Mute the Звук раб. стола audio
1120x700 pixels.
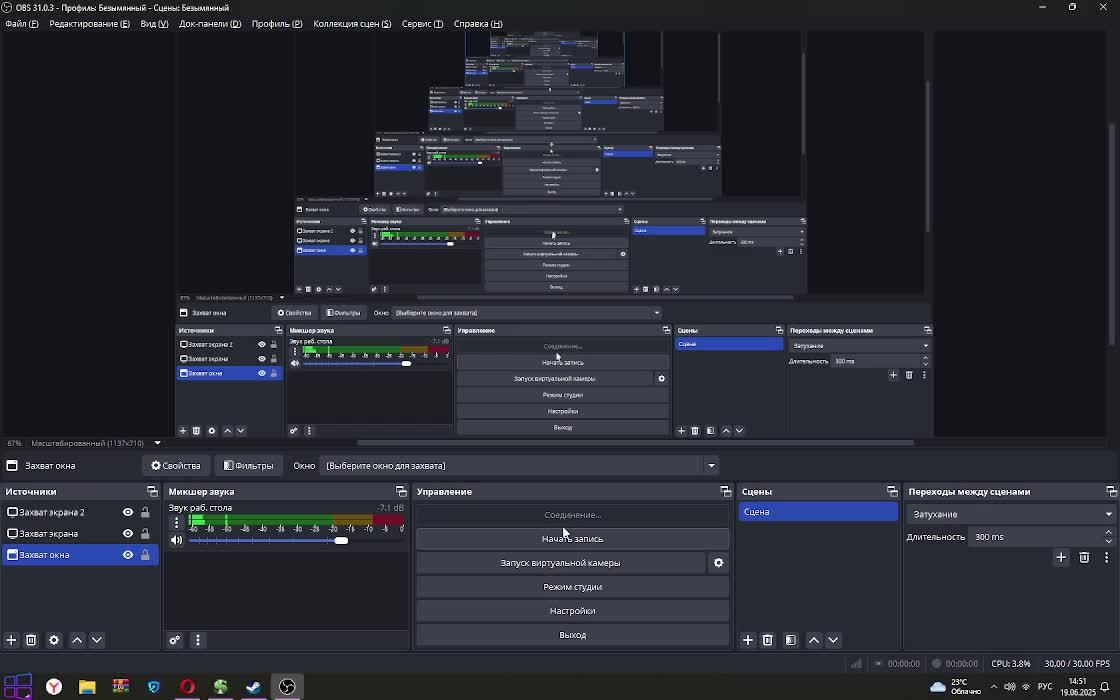pyautogui.click(x=176, y=540)
